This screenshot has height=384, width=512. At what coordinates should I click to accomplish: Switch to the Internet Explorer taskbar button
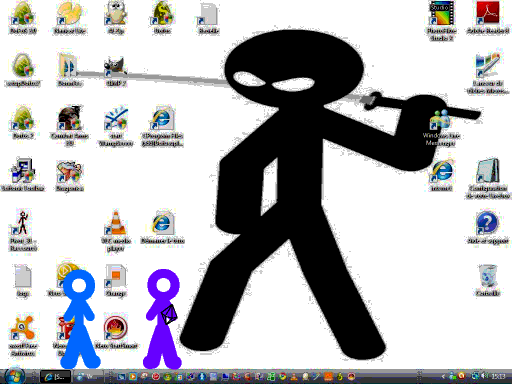56,377
